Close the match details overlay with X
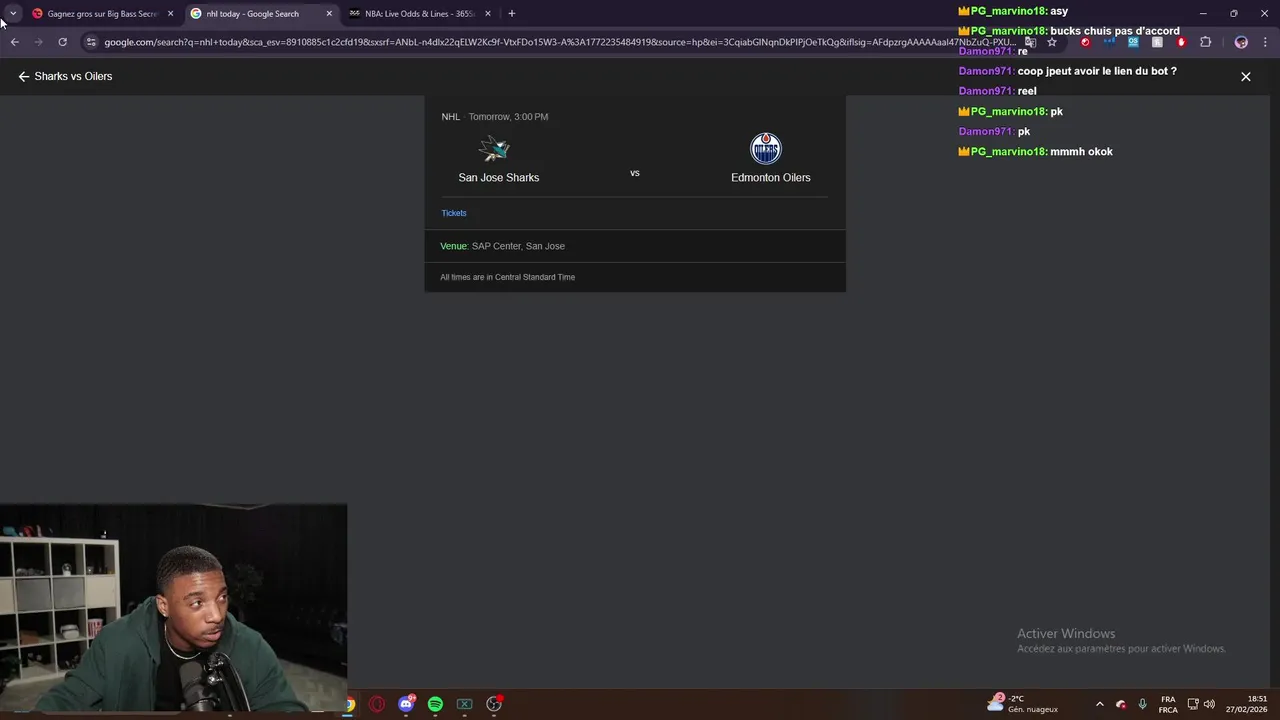1280x720 pixels. 1246,76
